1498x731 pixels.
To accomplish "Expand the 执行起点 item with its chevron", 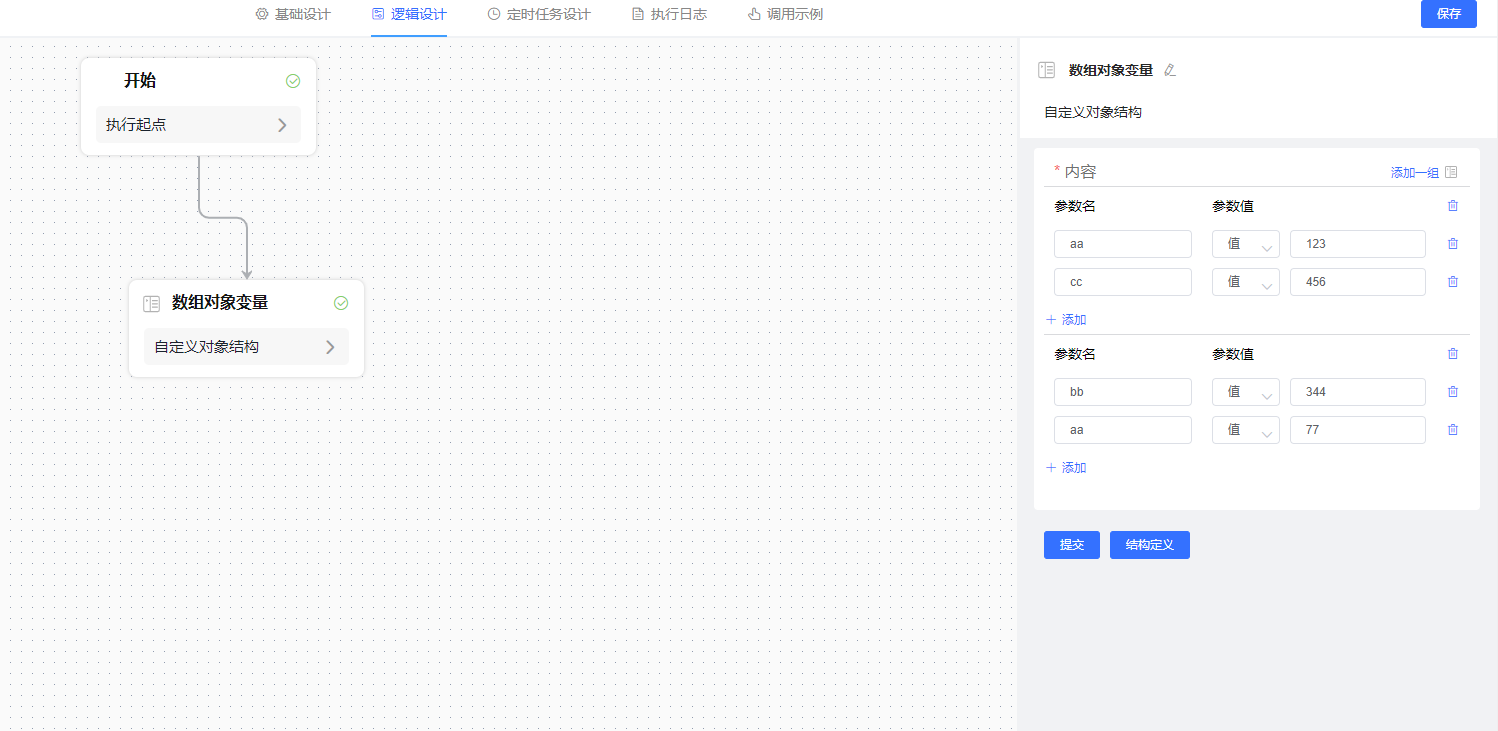I will click(283, 124).
